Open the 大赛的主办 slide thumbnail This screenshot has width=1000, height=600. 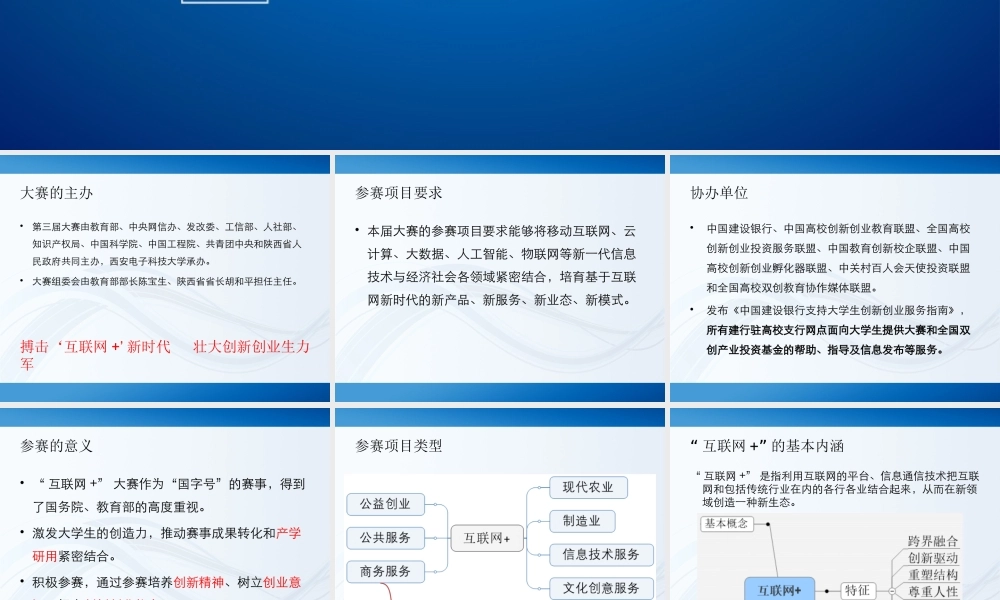165,277
